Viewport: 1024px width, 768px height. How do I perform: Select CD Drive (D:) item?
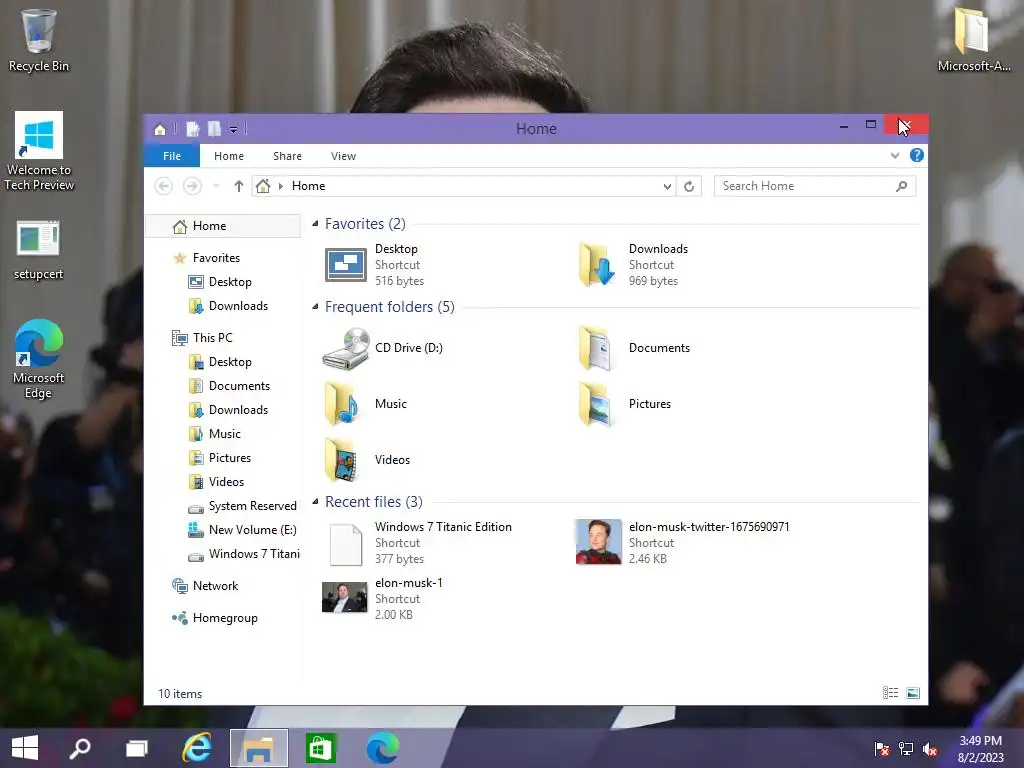click(x=383, y=348)
